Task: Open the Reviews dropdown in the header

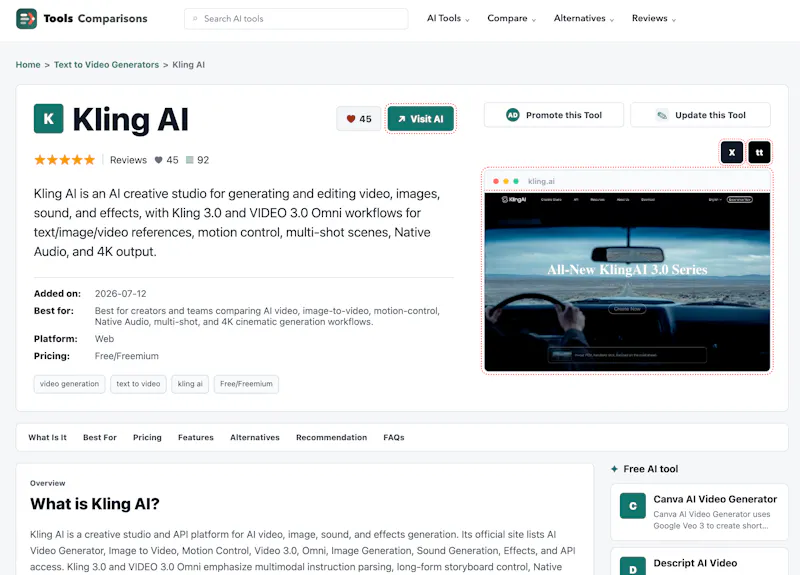Action: click(654, 18)
